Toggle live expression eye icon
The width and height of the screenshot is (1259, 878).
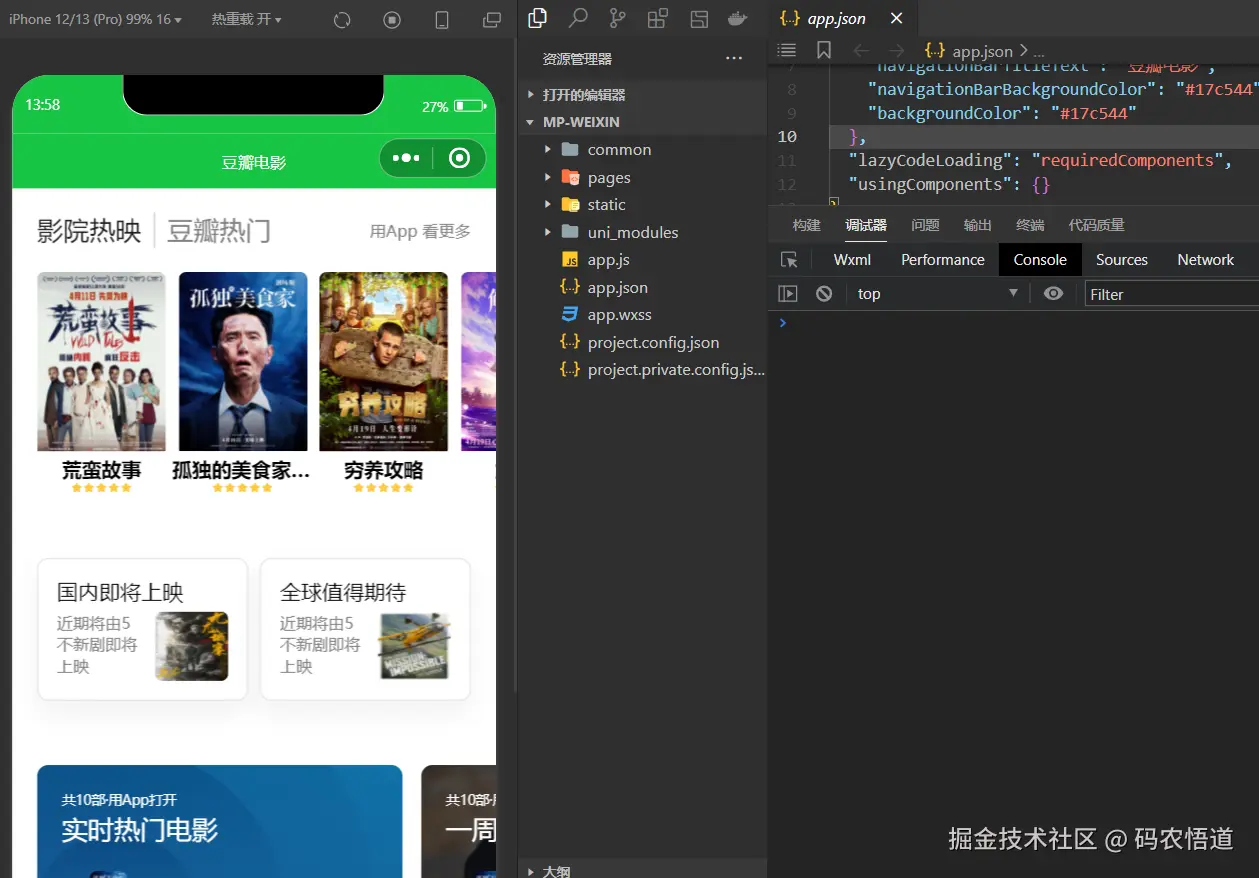click(x=1053, y=294)
